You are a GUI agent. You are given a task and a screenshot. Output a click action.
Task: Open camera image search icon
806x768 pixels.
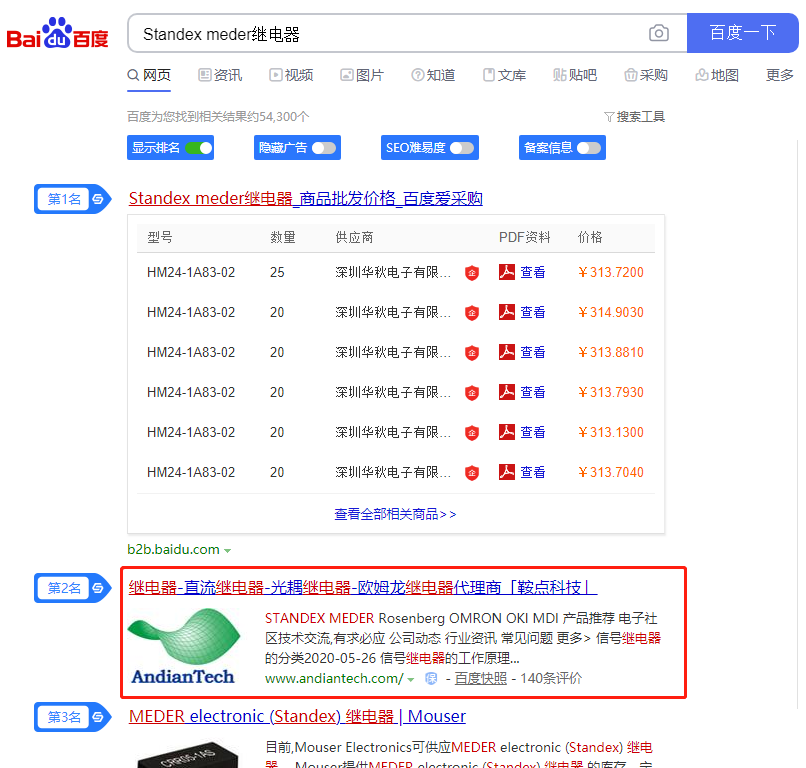click(x=658, y=33)
